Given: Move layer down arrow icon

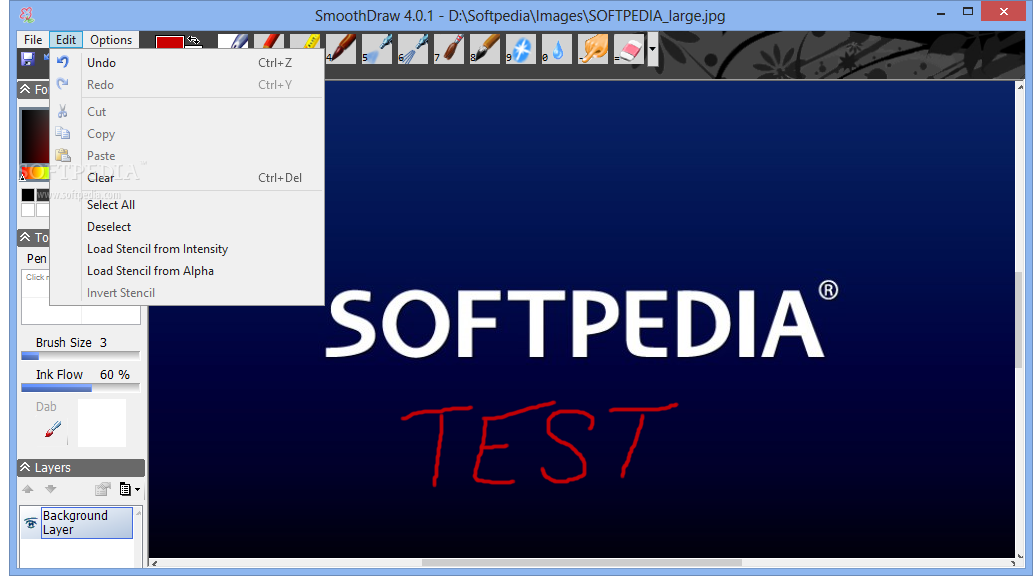Looking at the screenshot, I should click(x=51, y=489).
